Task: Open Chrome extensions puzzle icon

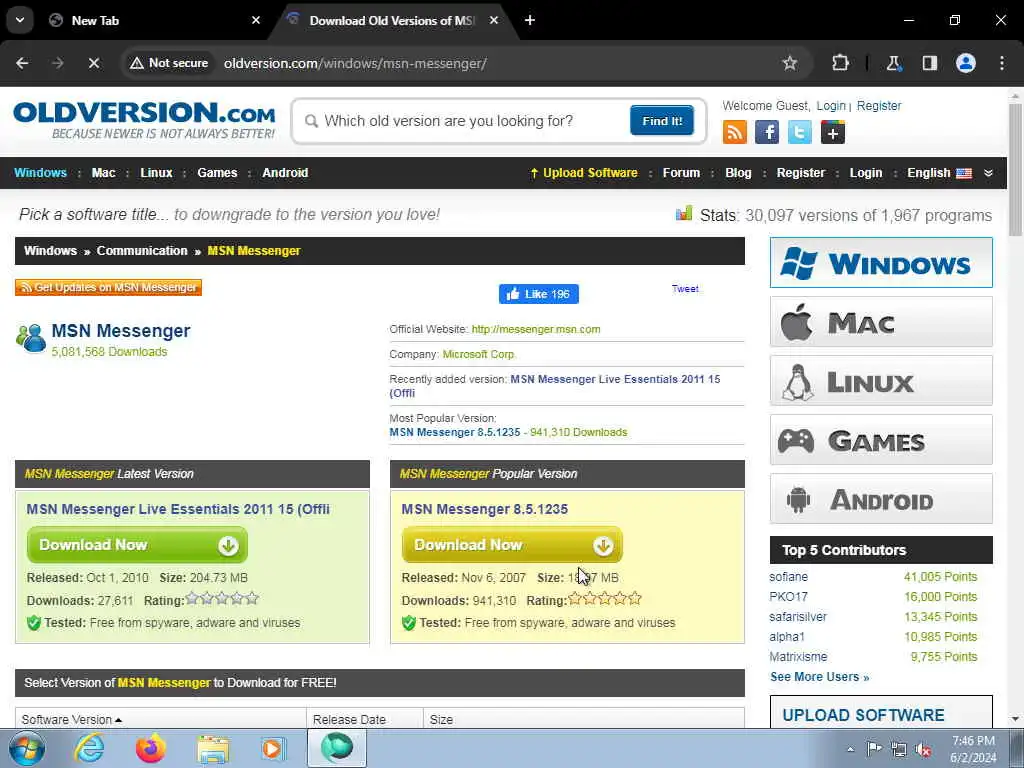Action: (840, 63)
